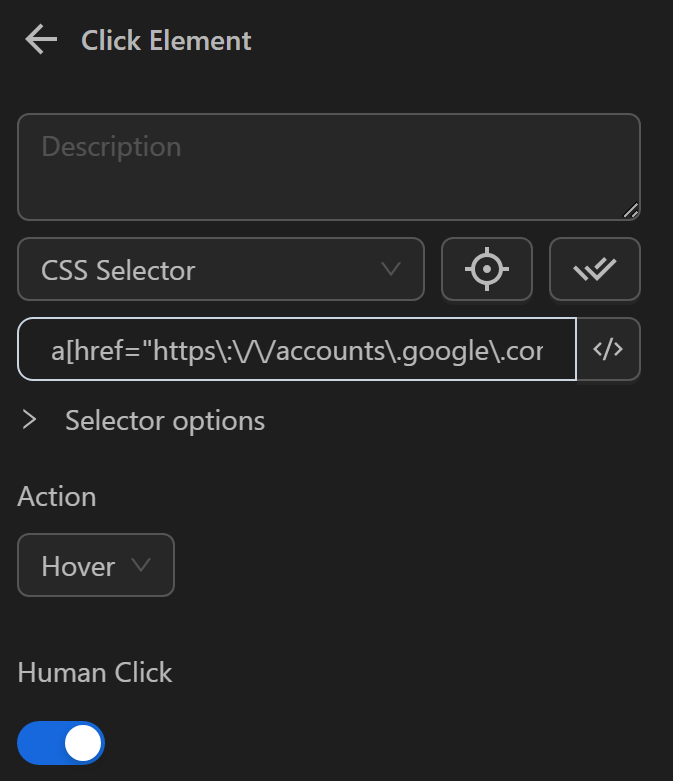Screen dimensions: 673x781
Task: Click the small arrow beside Hover
Action: (141, 565)
